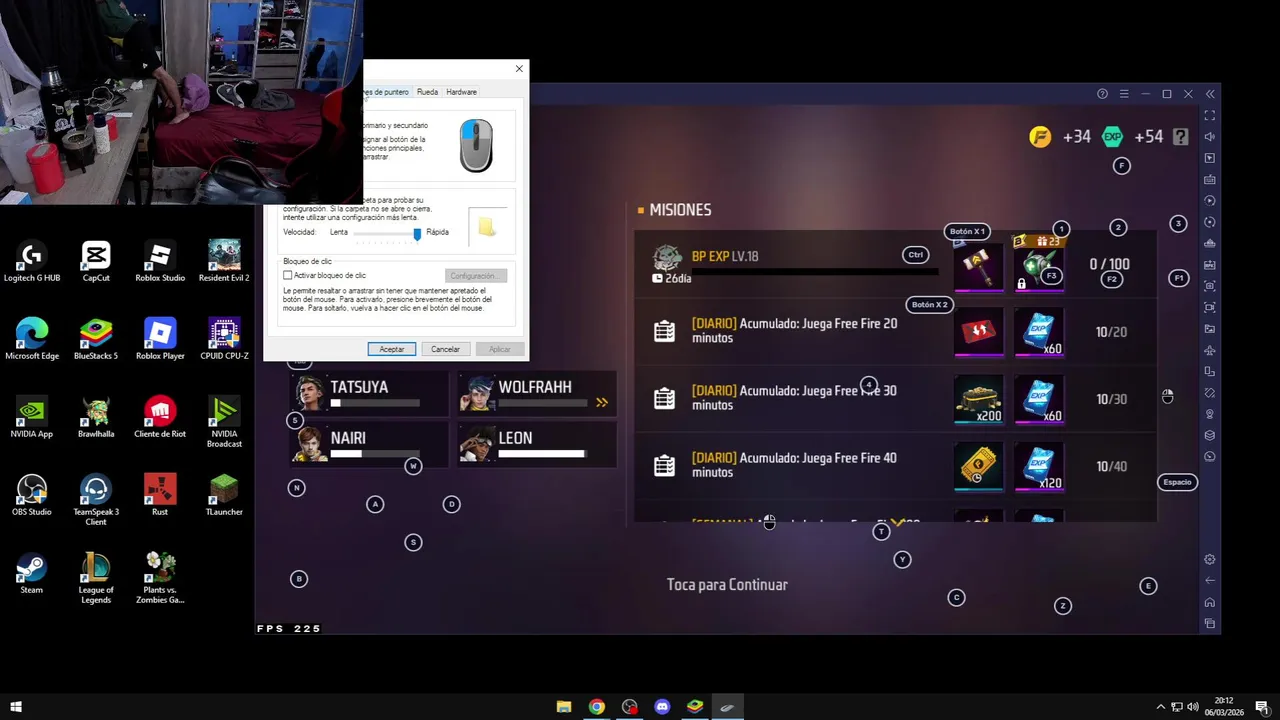Click the green EXP icon beside +54
The height and width of the screenshot is (720, 1280).
(1112, 137)
